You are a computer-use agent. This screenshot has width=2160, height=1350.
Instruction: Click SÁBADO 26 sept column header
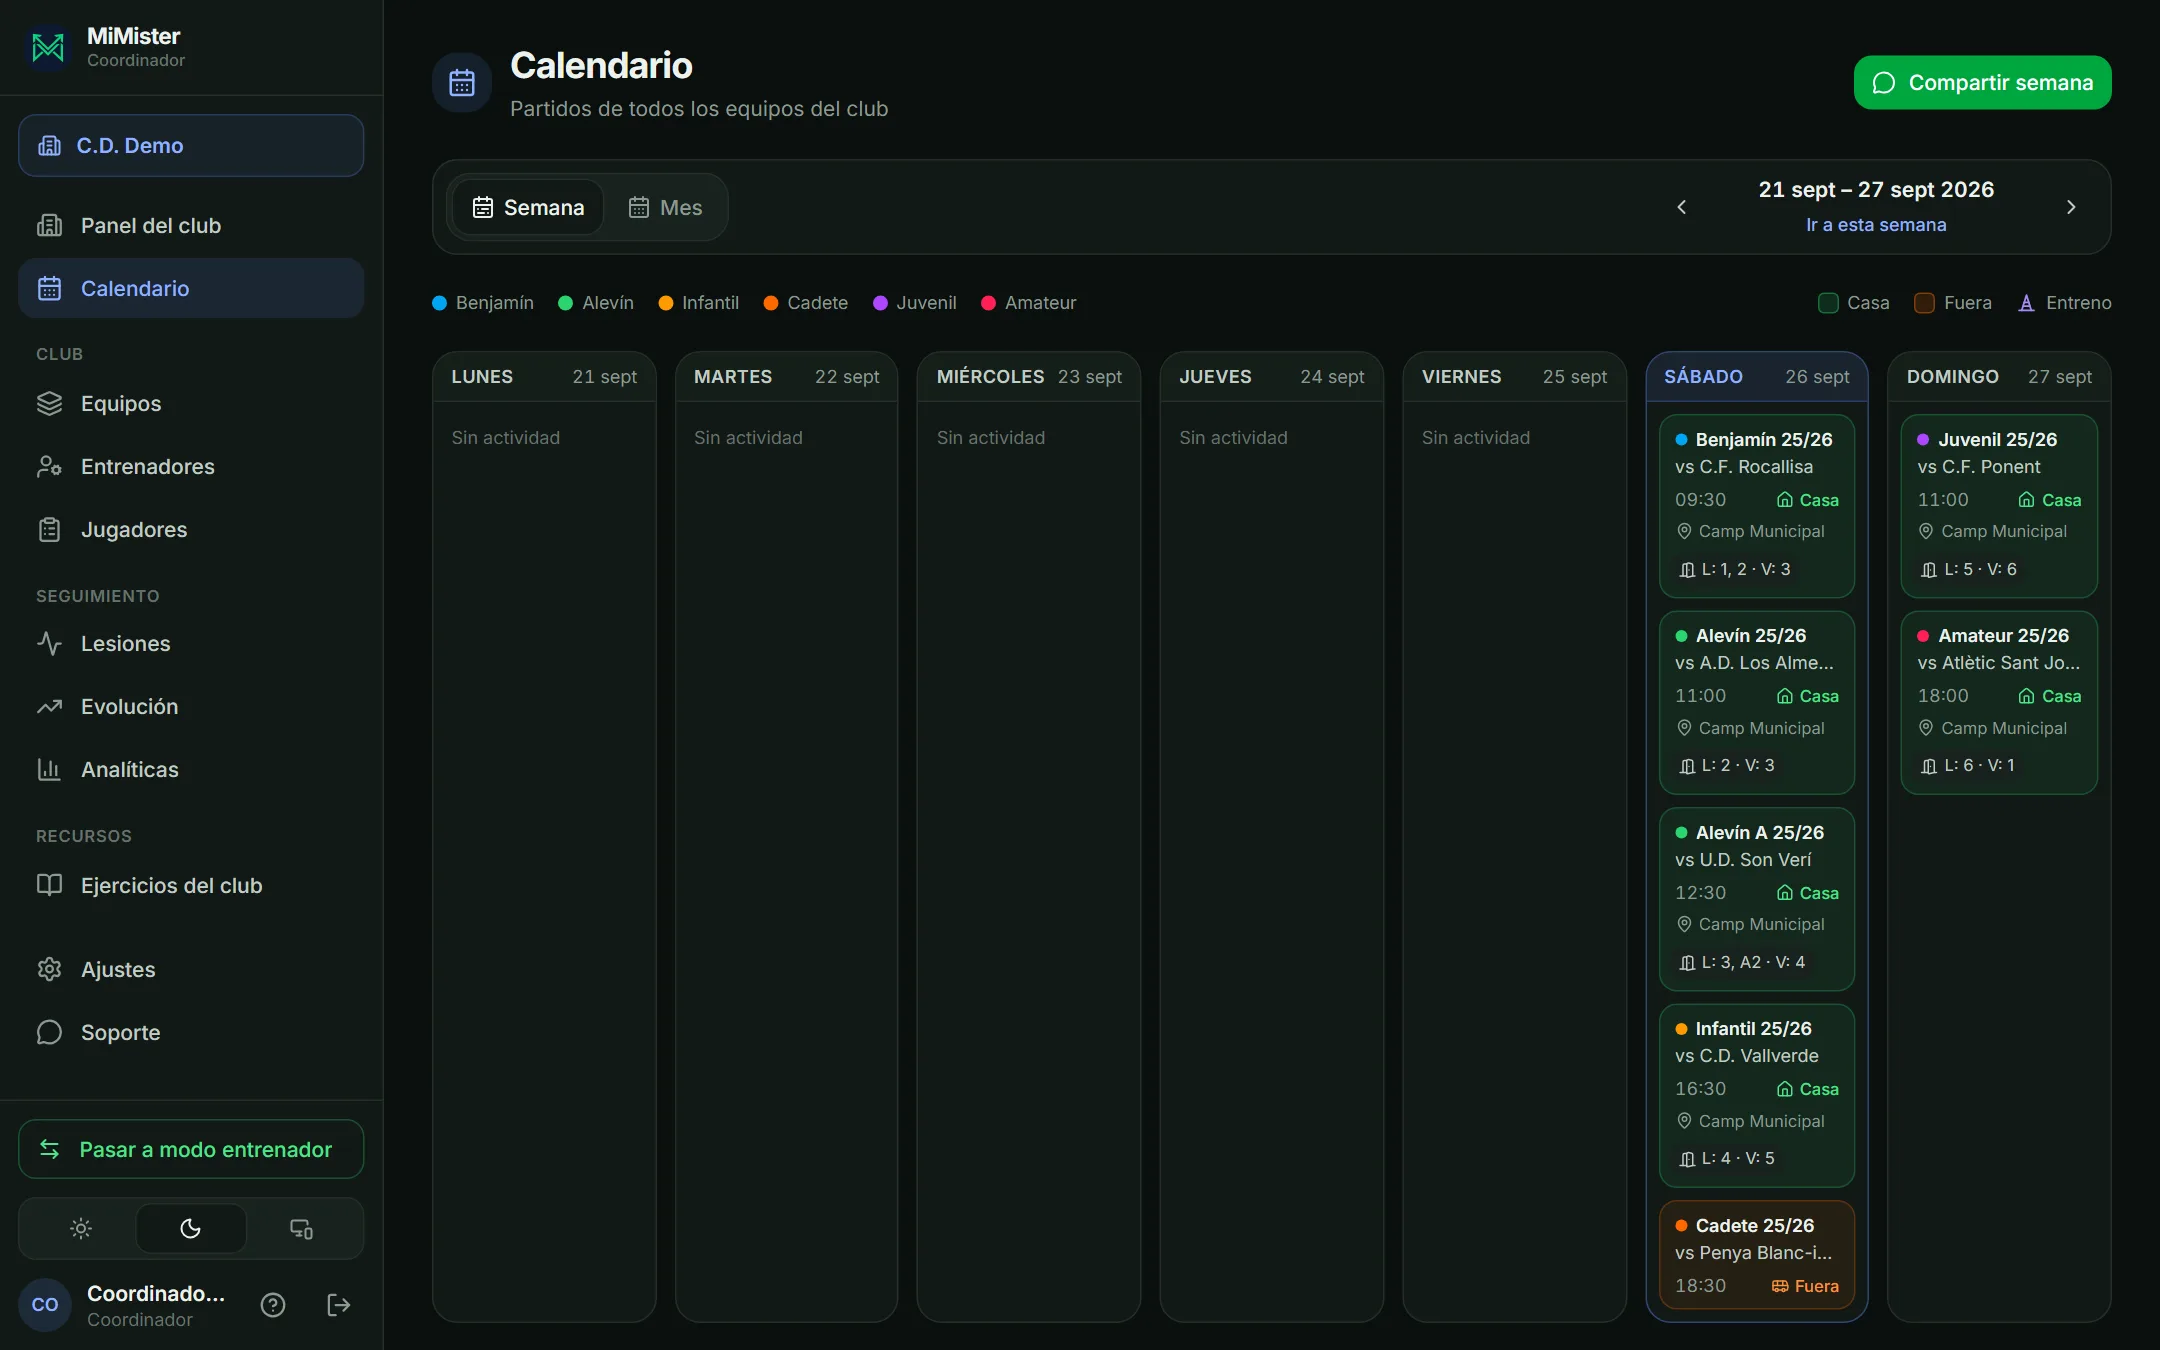pos(1757,377)
